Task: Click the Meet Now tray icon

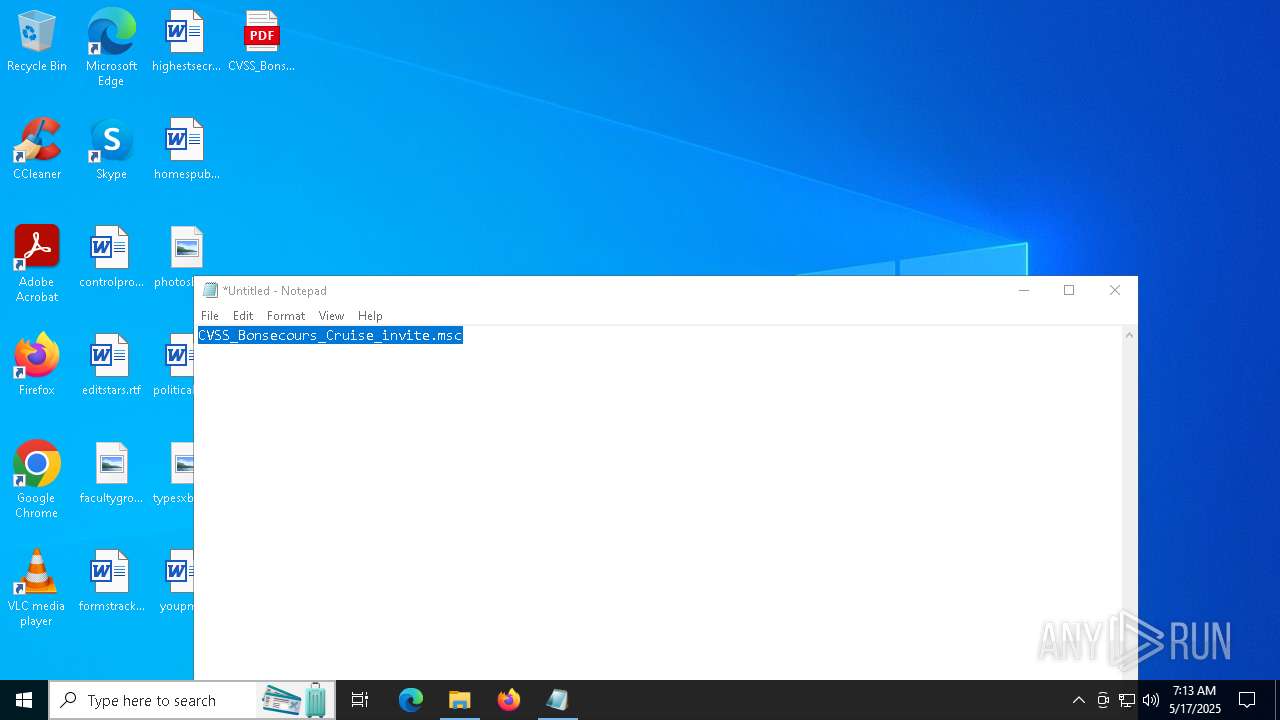Action: point(1103,700)
